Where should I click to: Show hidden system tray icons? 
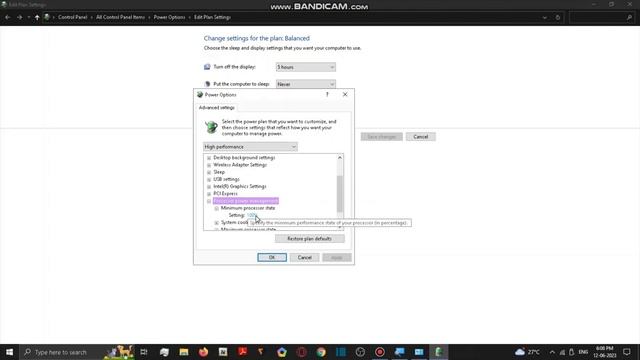pyautogui.click(x=552, y=352)
